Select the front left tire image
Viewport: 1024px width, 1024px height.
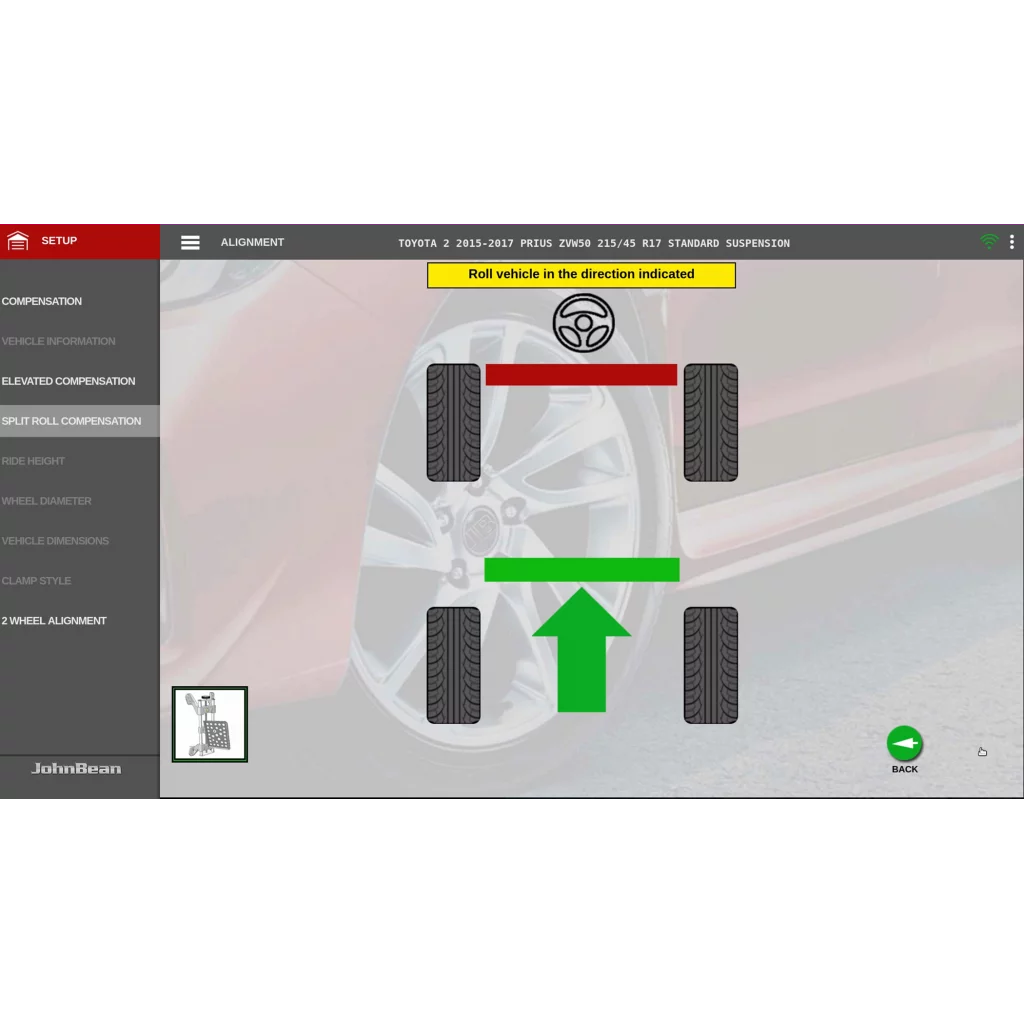(x=453, y=423)
